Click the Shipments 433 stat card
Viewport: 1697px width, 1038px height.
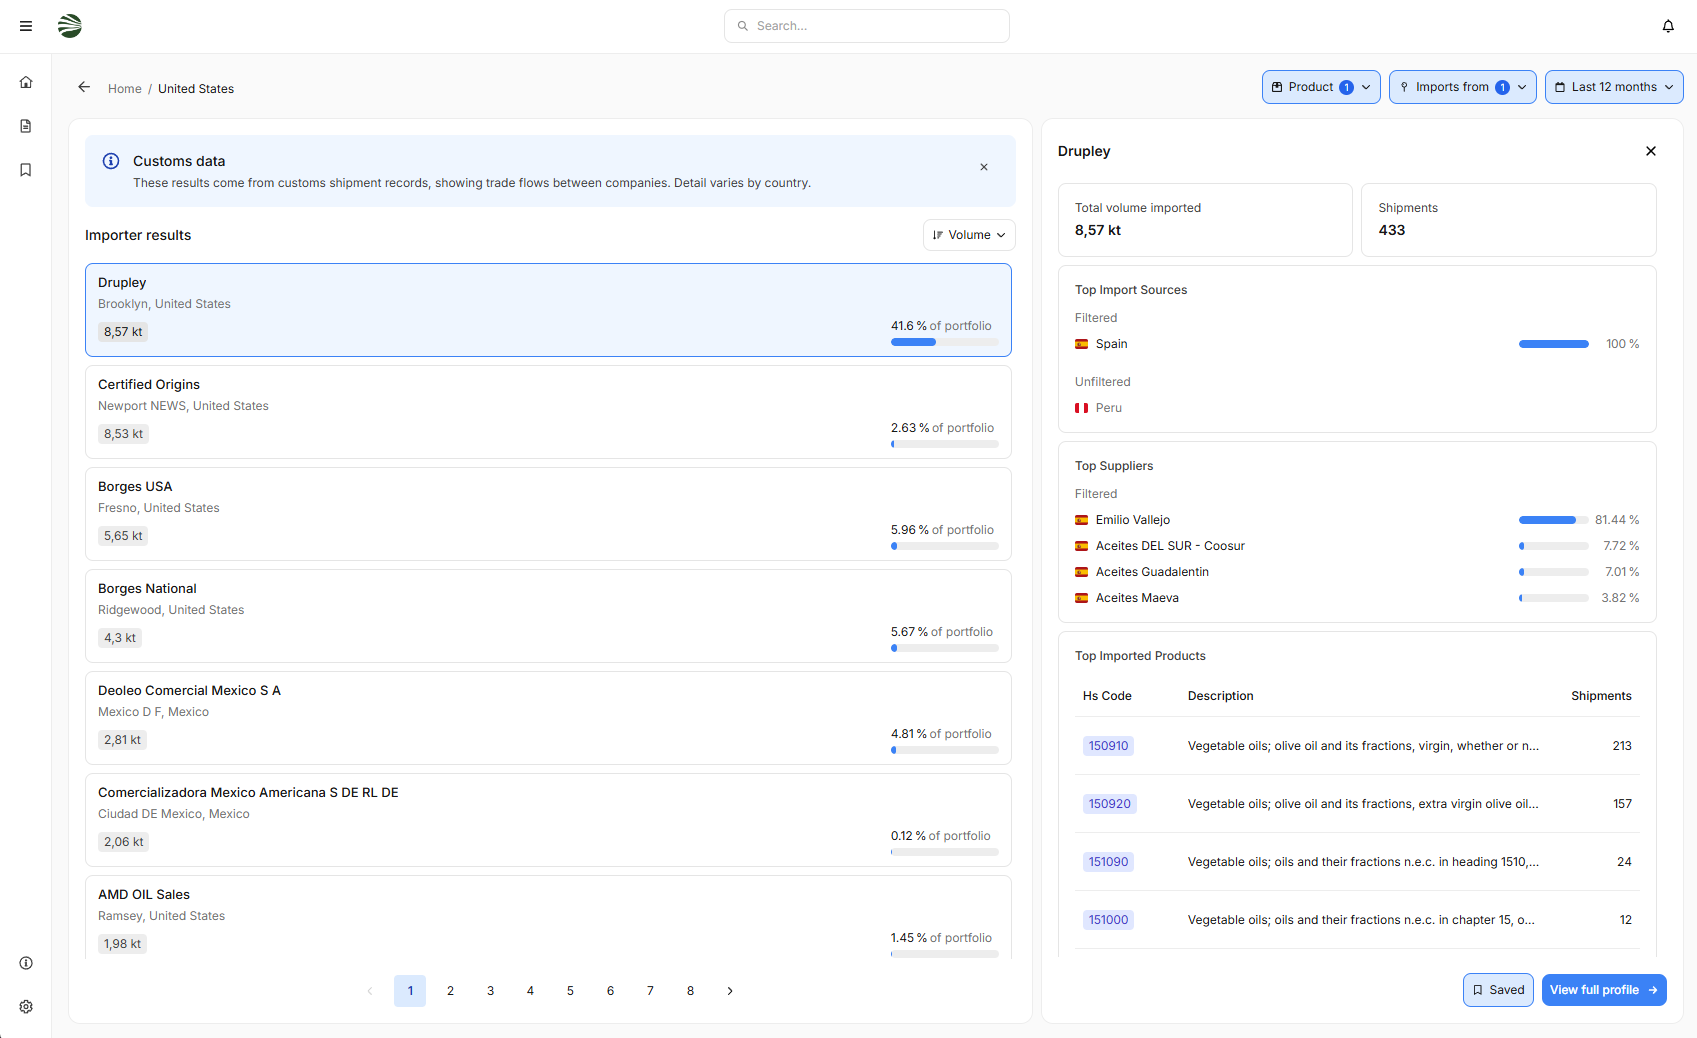1508,220
